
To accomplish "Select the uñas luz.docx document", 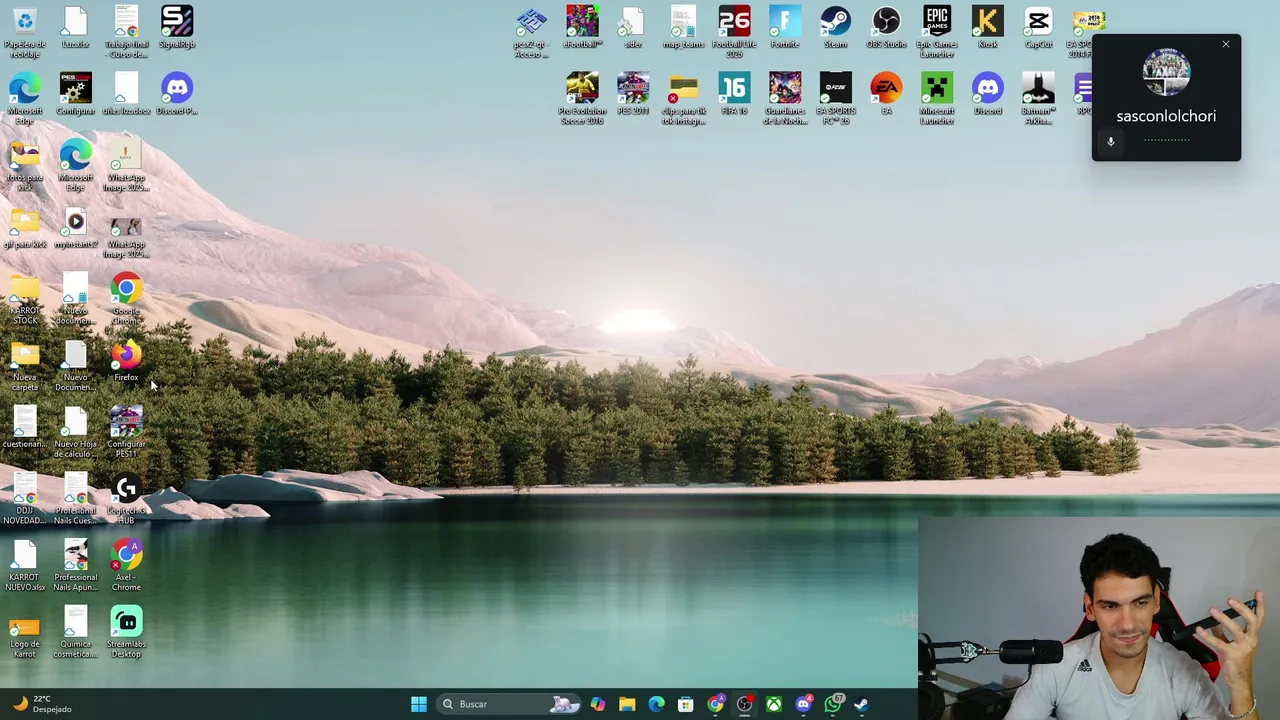I will click(x=126, y=94).
